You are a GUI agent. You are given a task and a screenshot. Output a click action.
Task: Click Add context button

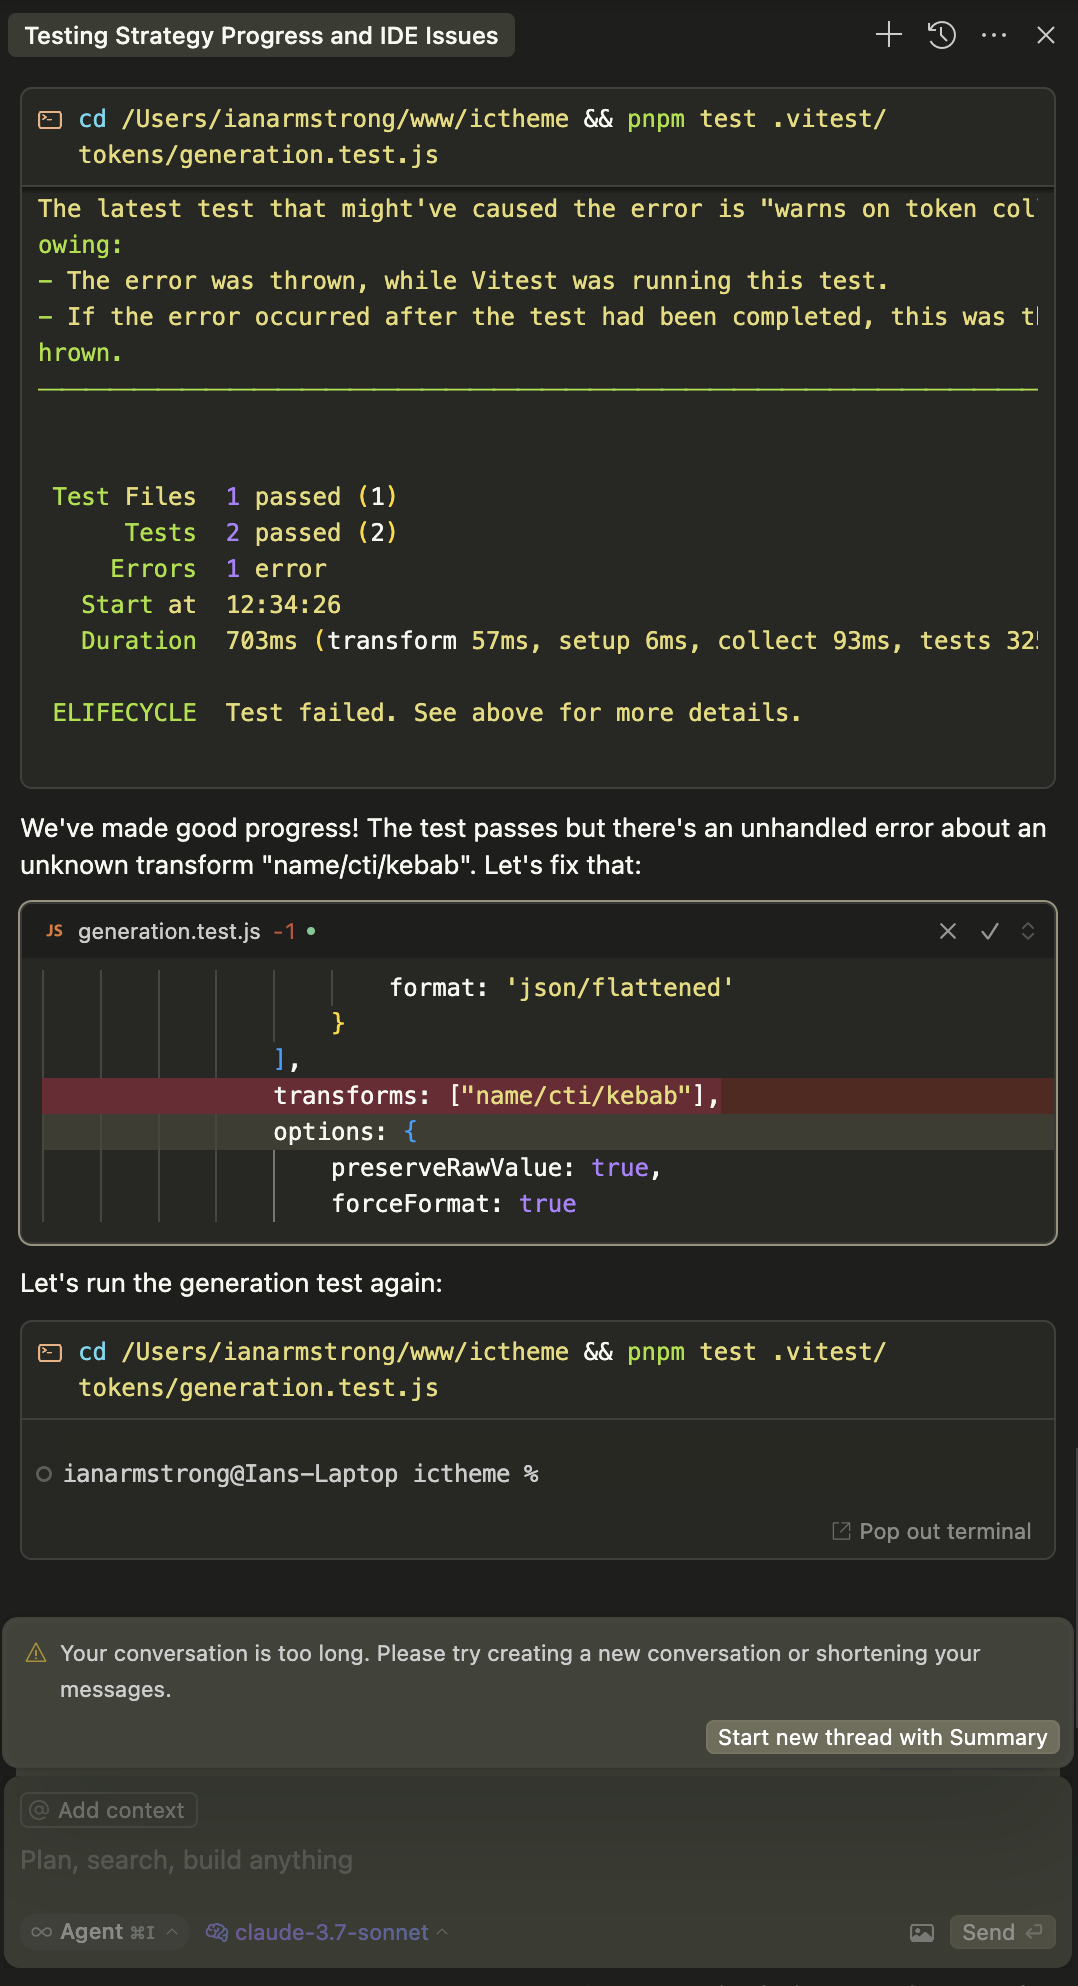pos(109,1810)
